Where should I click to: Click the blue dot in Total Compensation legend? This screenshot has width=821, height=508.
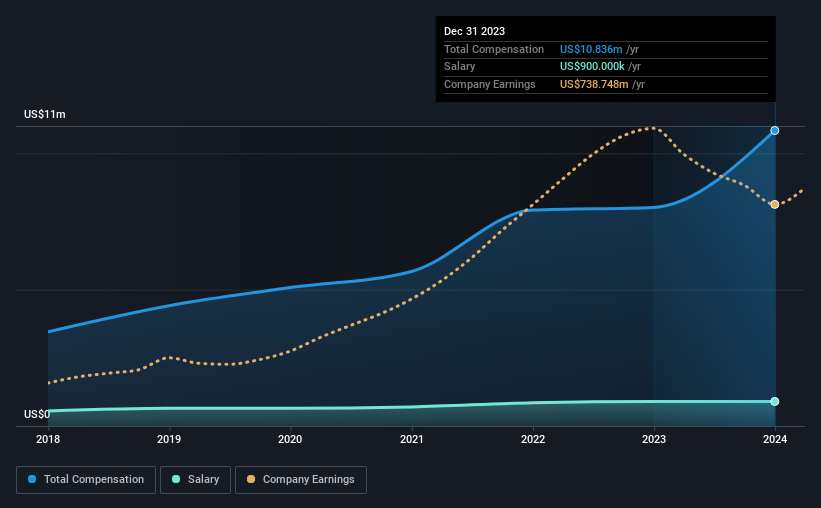click(x=32, y=479)
